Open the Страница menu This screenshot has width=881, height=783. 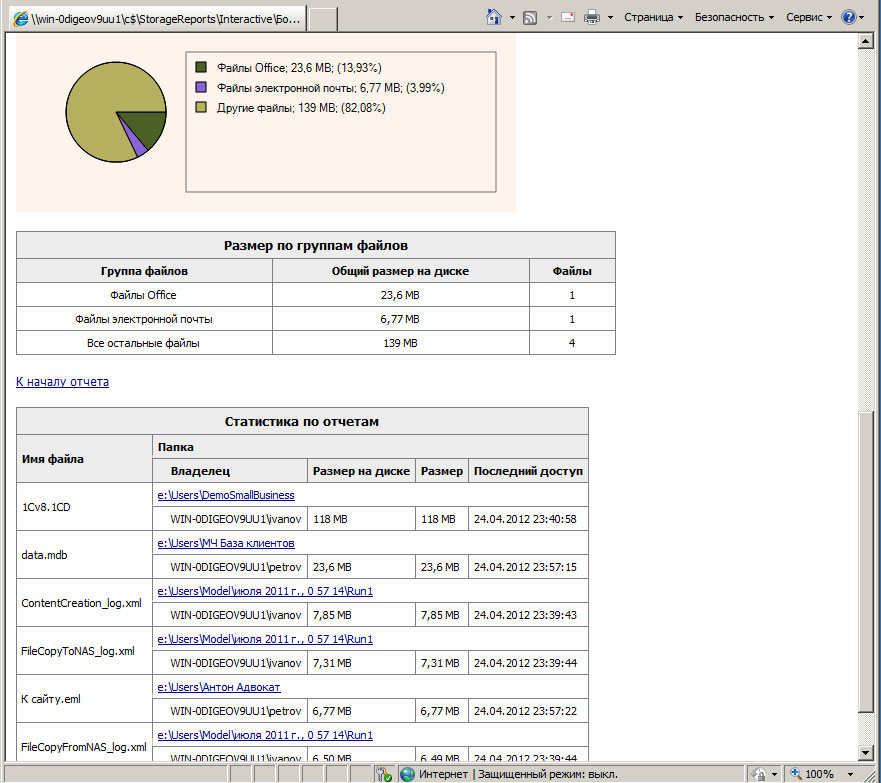[x=653, y=17]
